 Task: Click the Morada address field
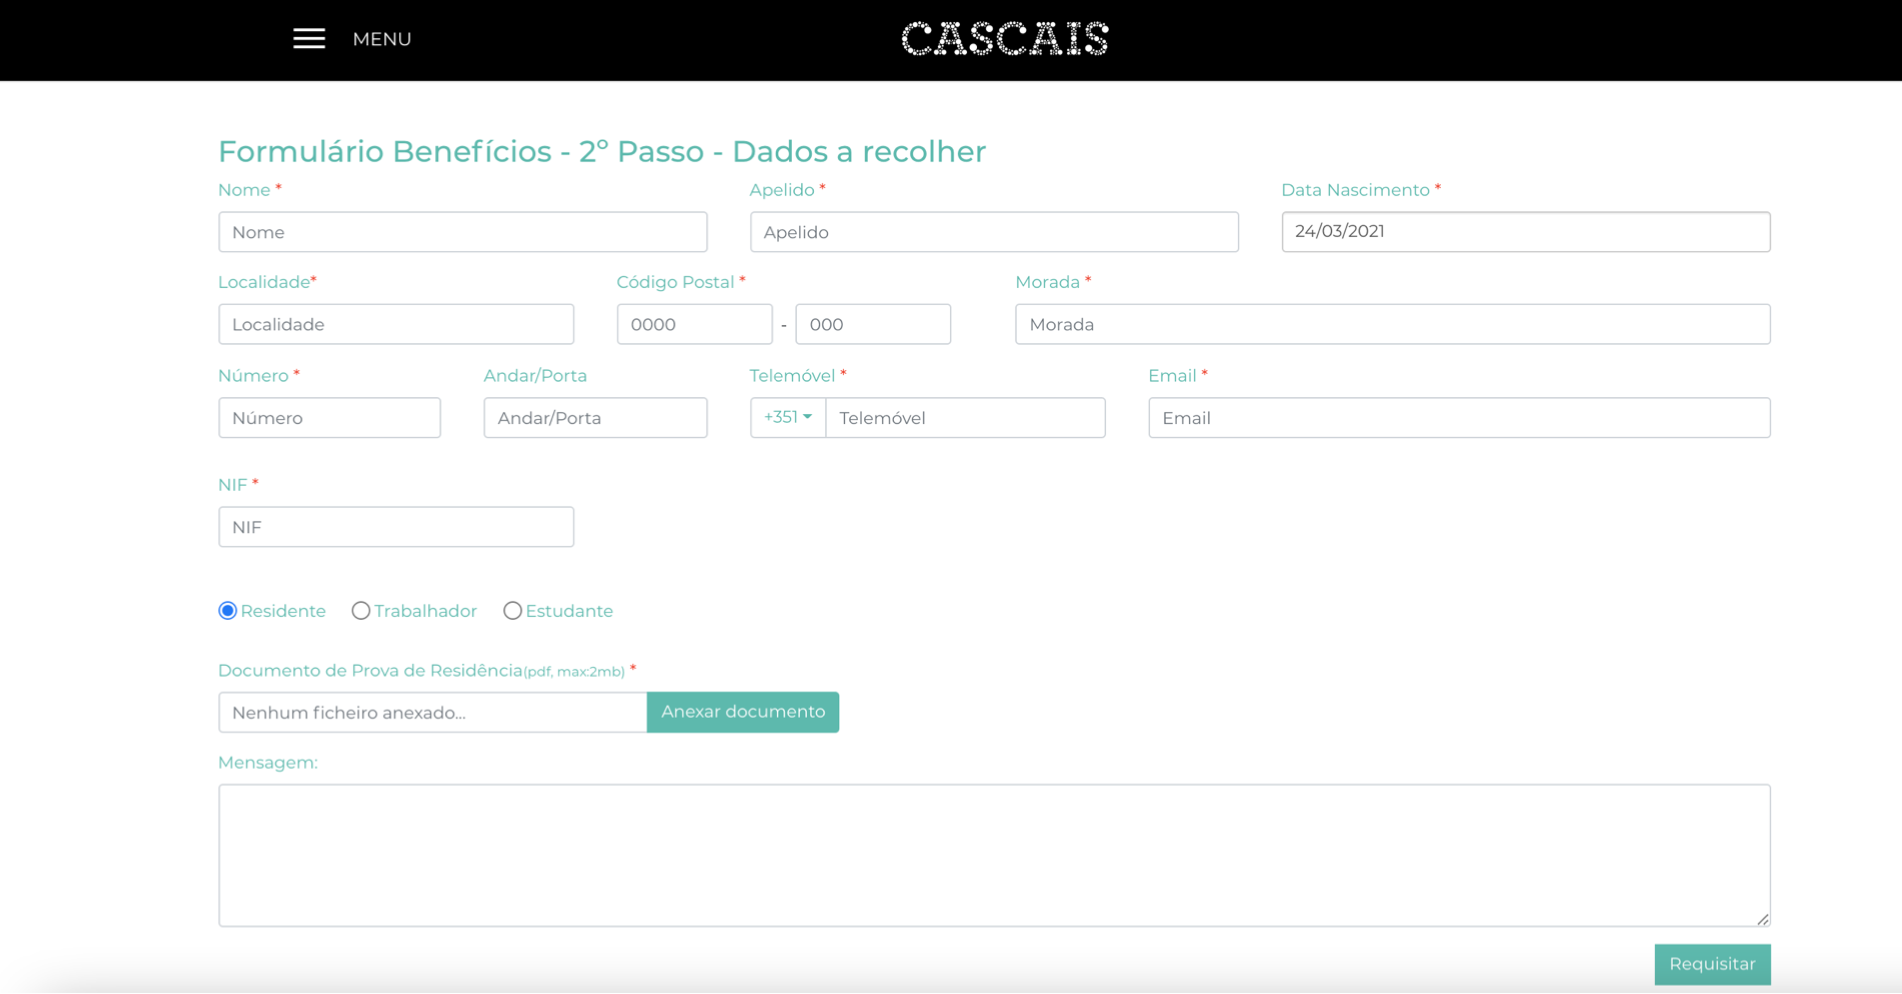point(1392,324)
